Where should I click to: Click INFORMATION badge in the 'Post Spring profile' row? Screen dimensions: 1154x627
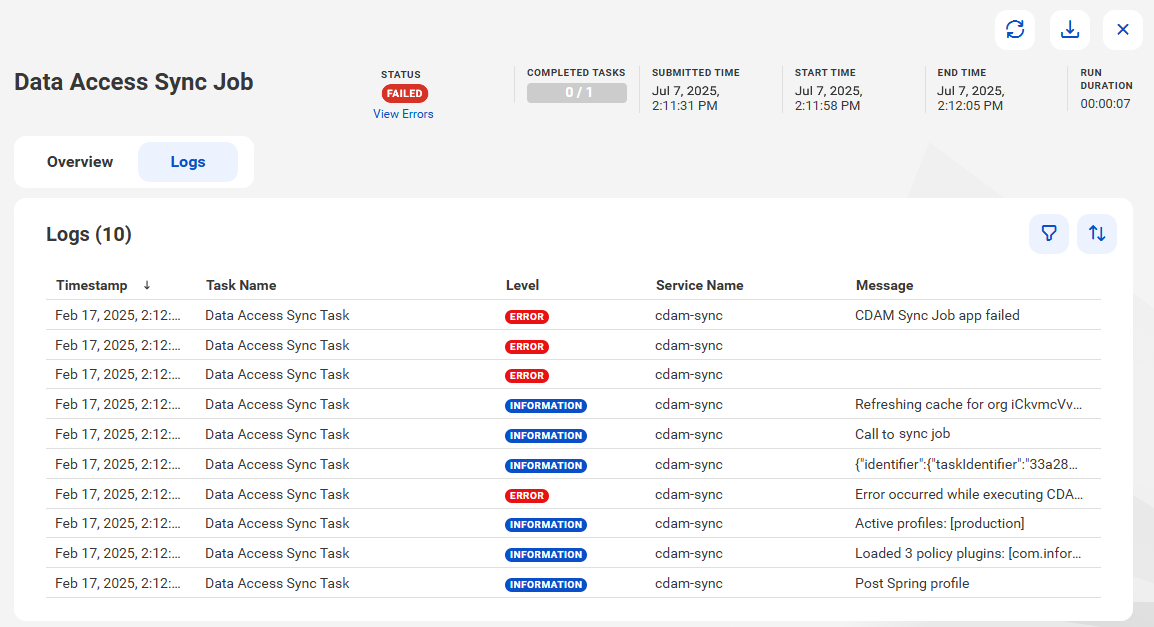(545, 584)
